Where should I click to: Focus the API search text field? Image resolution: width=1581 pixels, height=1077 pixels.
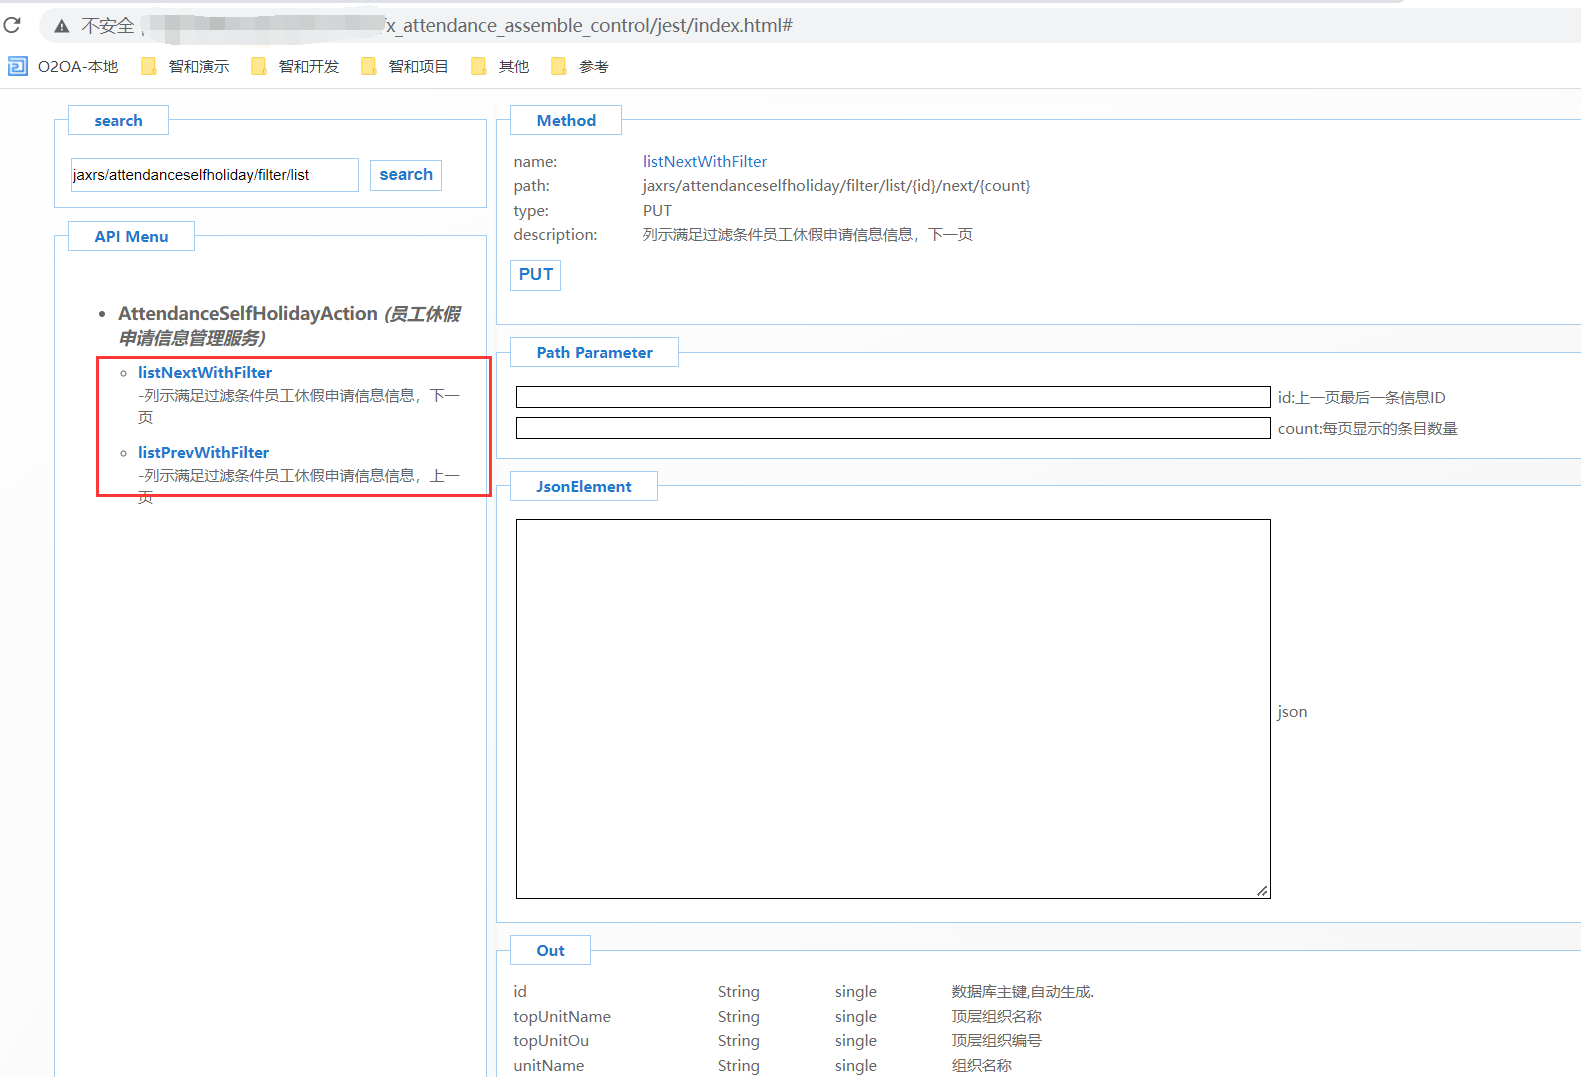point(214,175)
